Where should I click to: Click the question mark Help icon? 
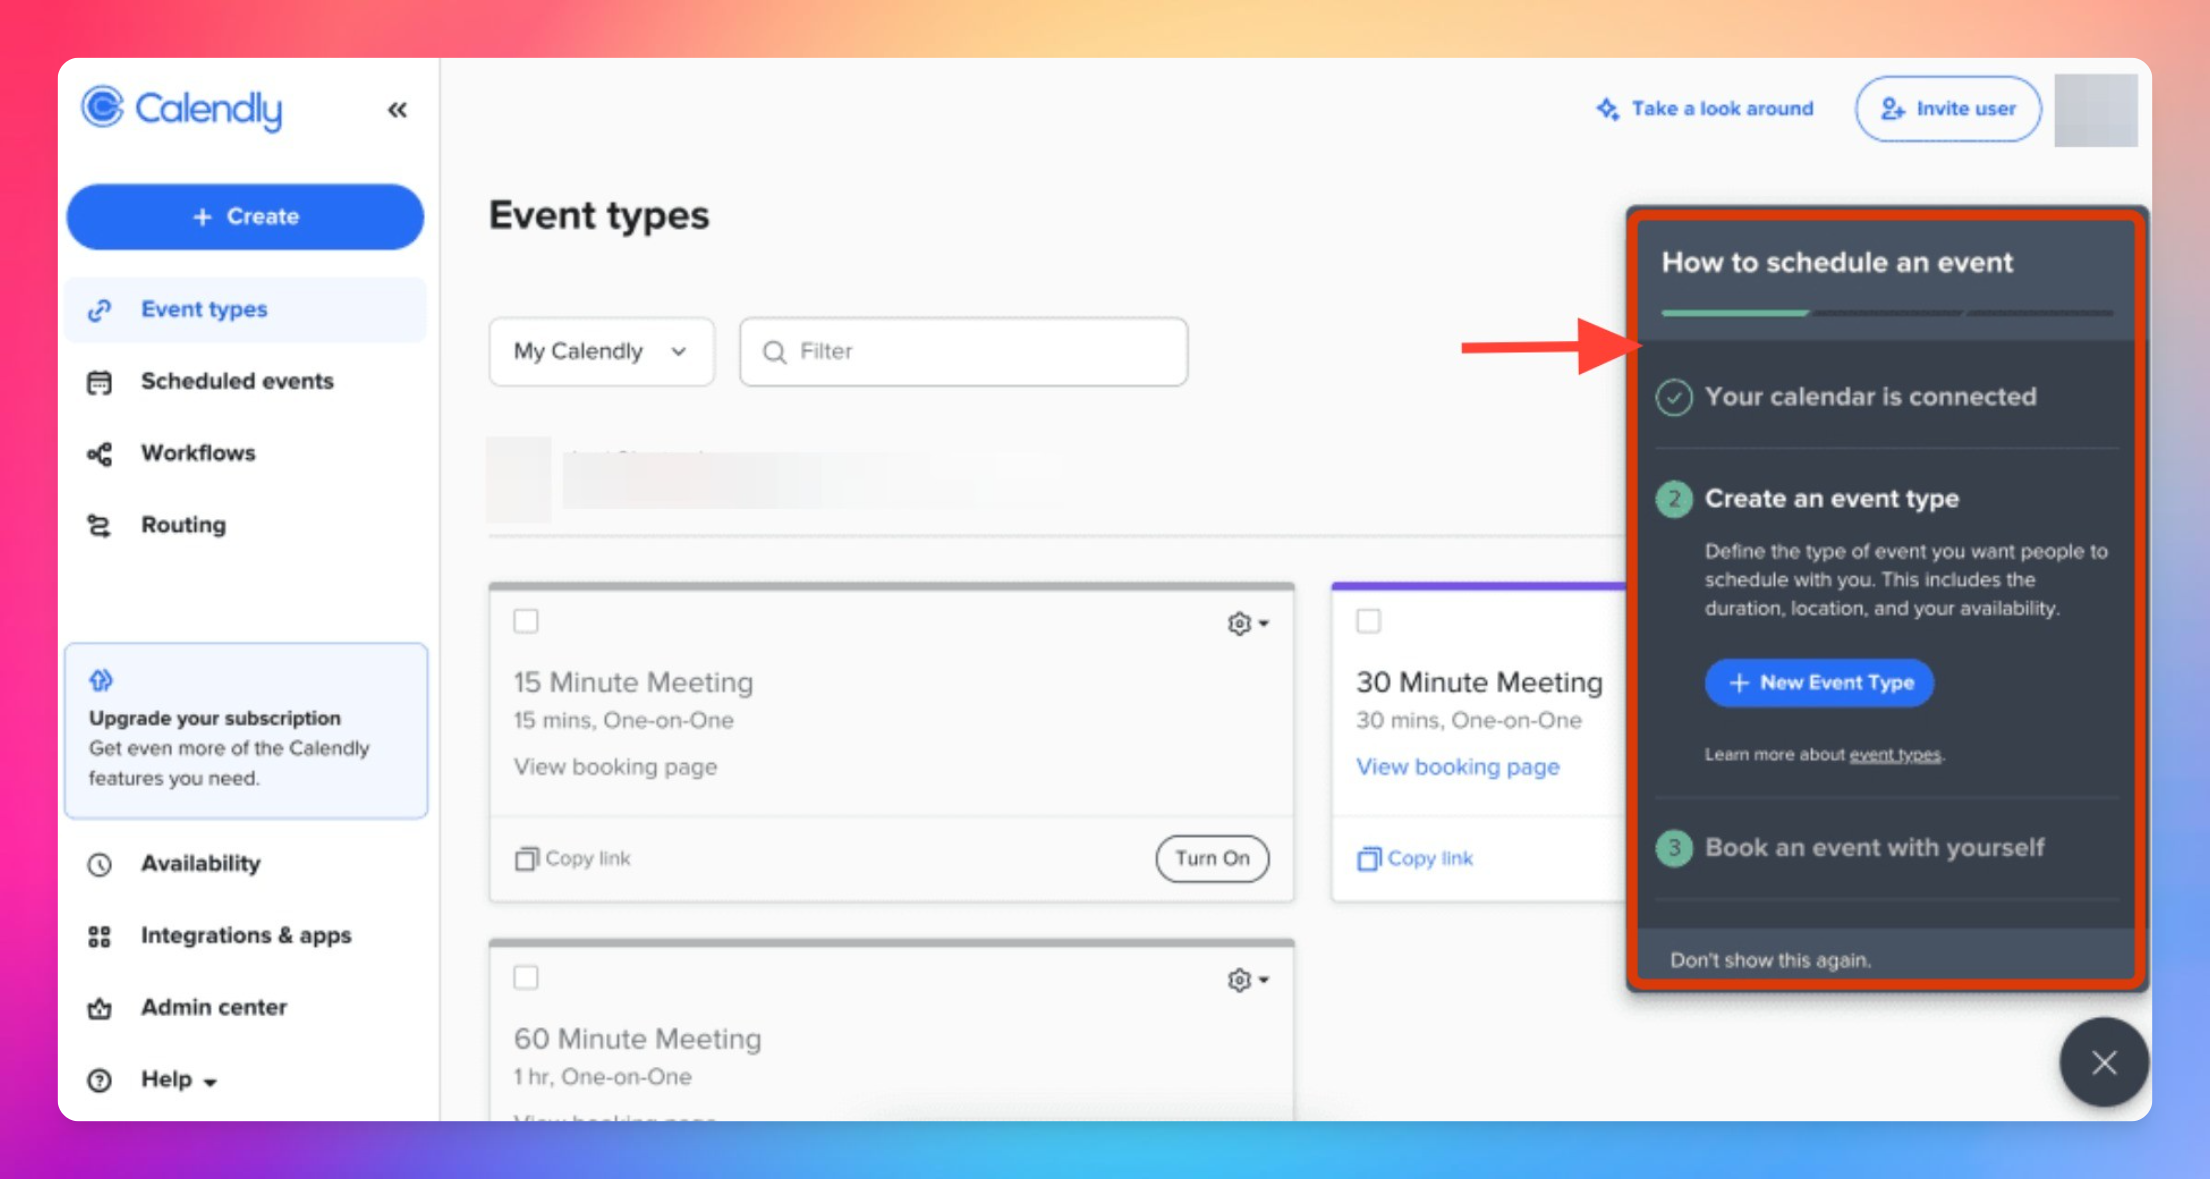point(99,1080)
